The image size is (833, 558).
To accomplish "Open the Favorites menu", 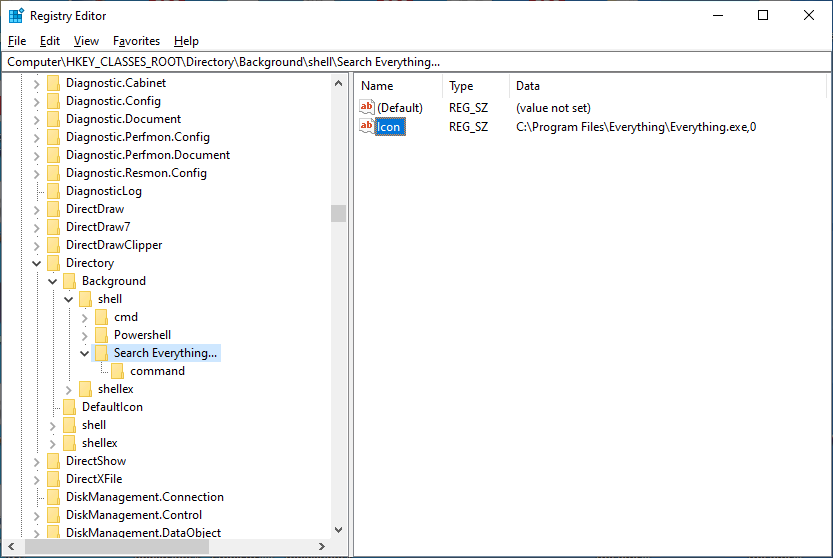I will click(x=137, y=41).
